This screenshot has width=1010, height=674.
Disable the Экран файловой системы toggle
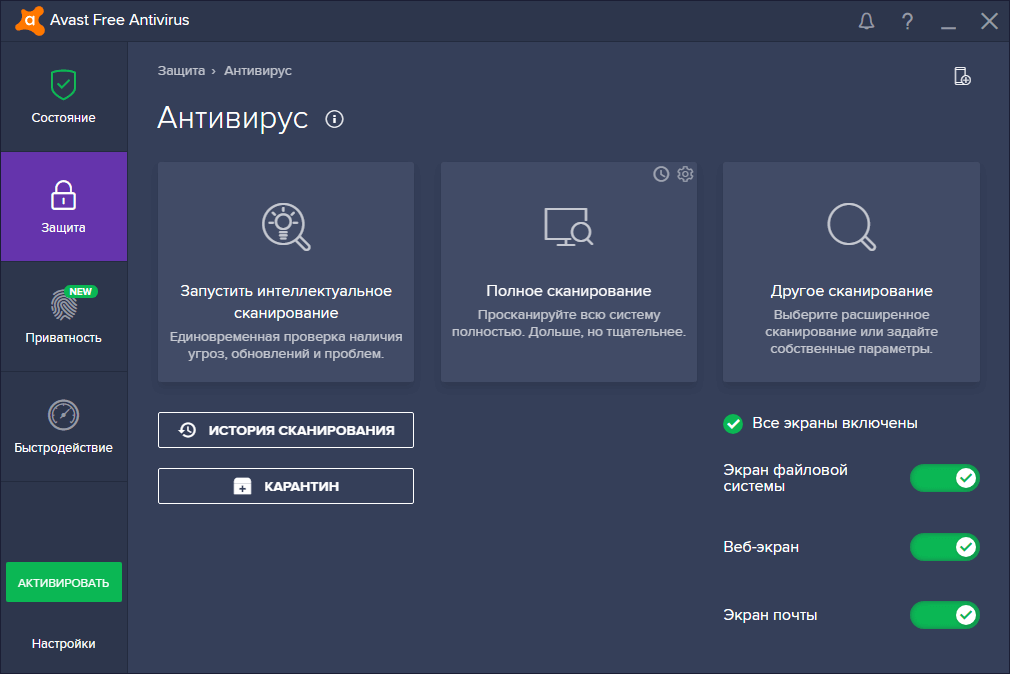(944, 478)
